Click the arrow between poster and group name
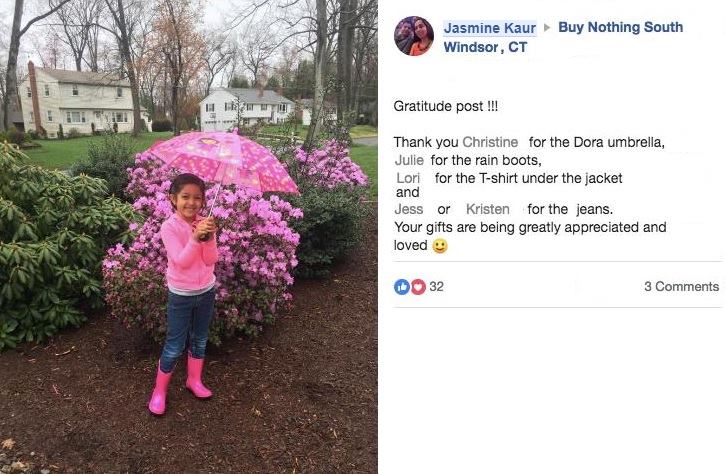The image size is (726, 474). [x=547, y=27]
